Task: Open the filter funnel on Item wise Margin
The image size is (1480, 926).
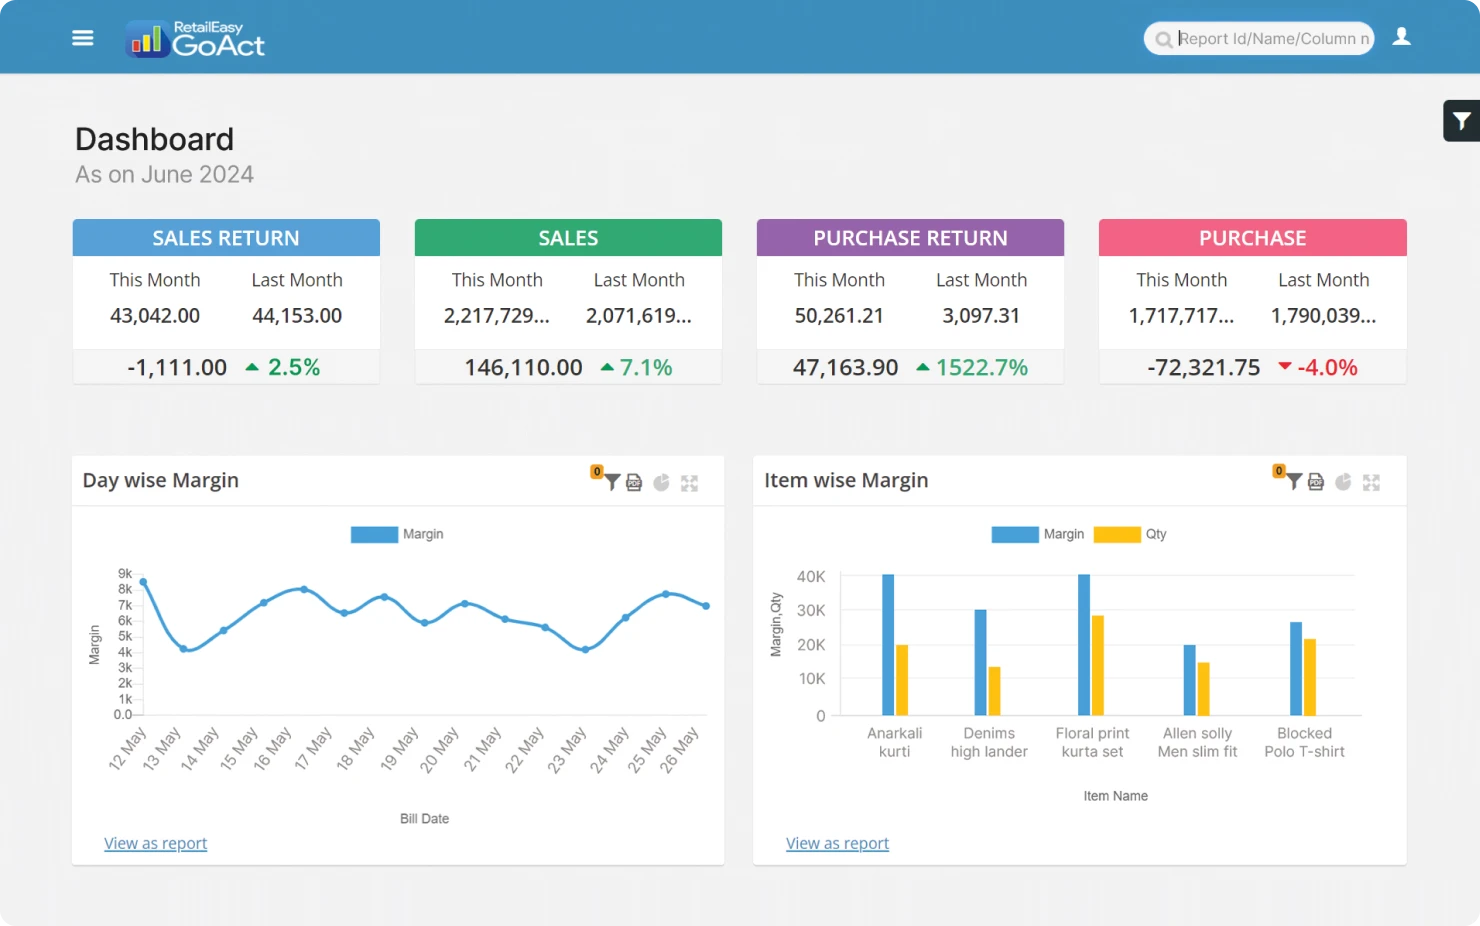Action: coord(1293,482)
